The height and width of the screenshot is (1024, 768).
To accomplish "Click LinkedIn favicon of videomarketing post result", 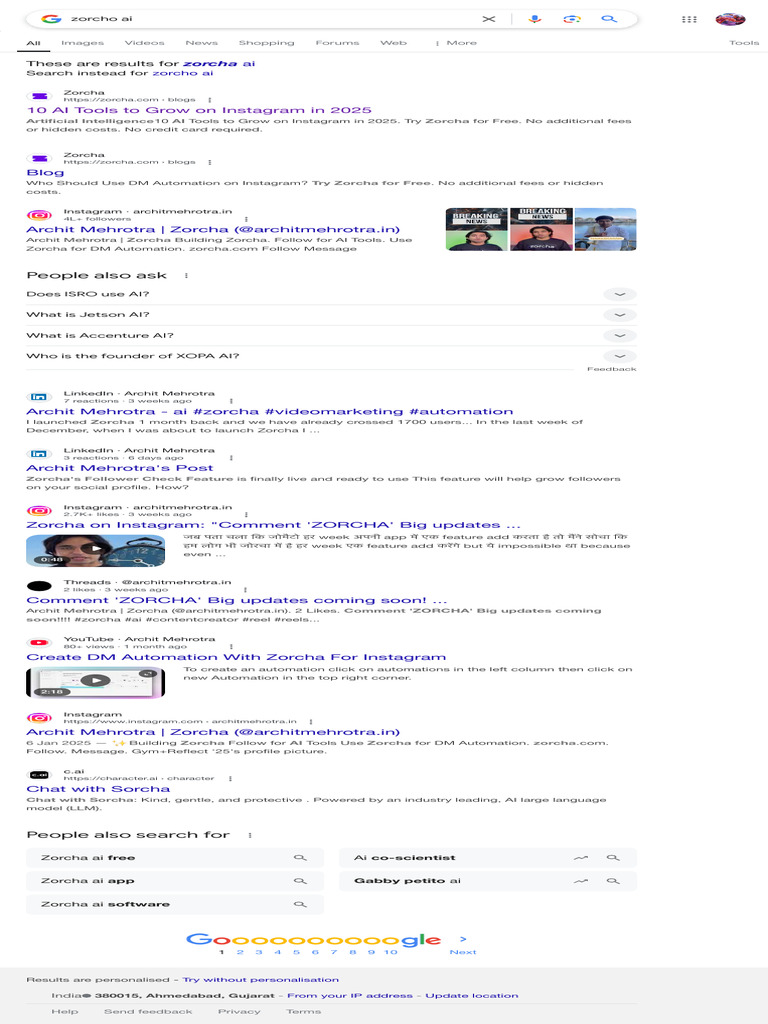I will (x=39, y=397).
